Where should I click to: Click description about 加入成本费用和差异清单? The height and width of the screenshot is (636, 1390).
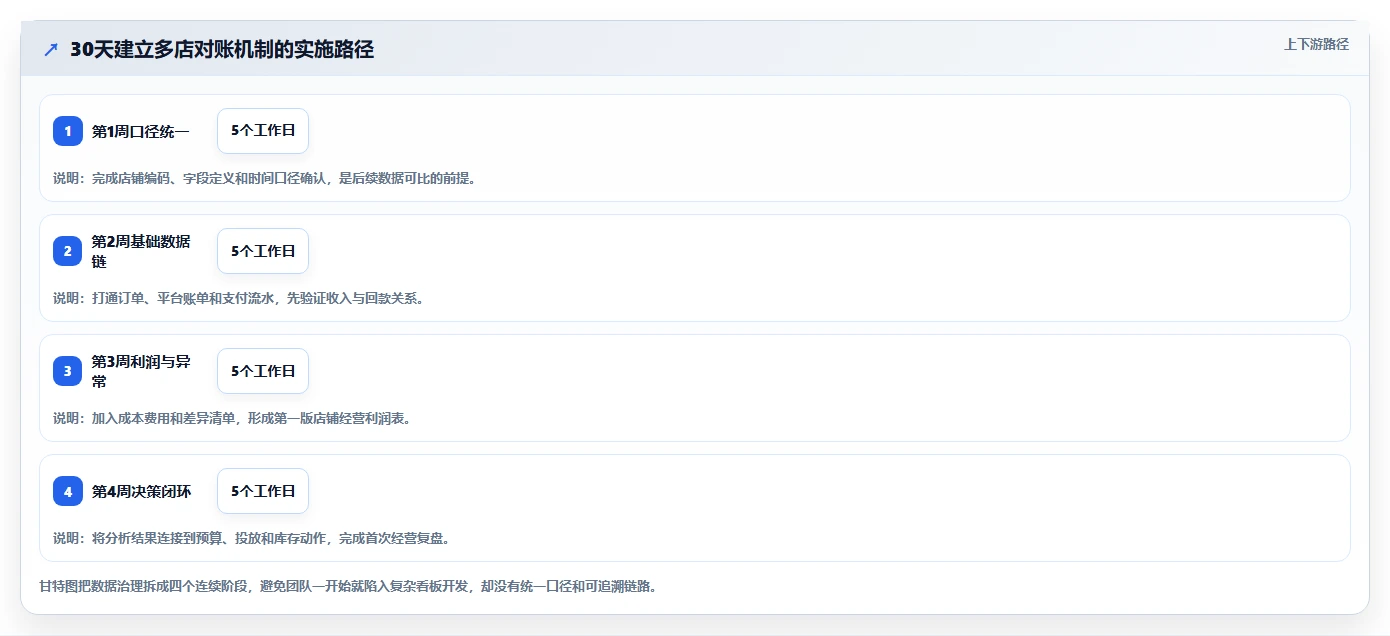(x=235, y=418)
